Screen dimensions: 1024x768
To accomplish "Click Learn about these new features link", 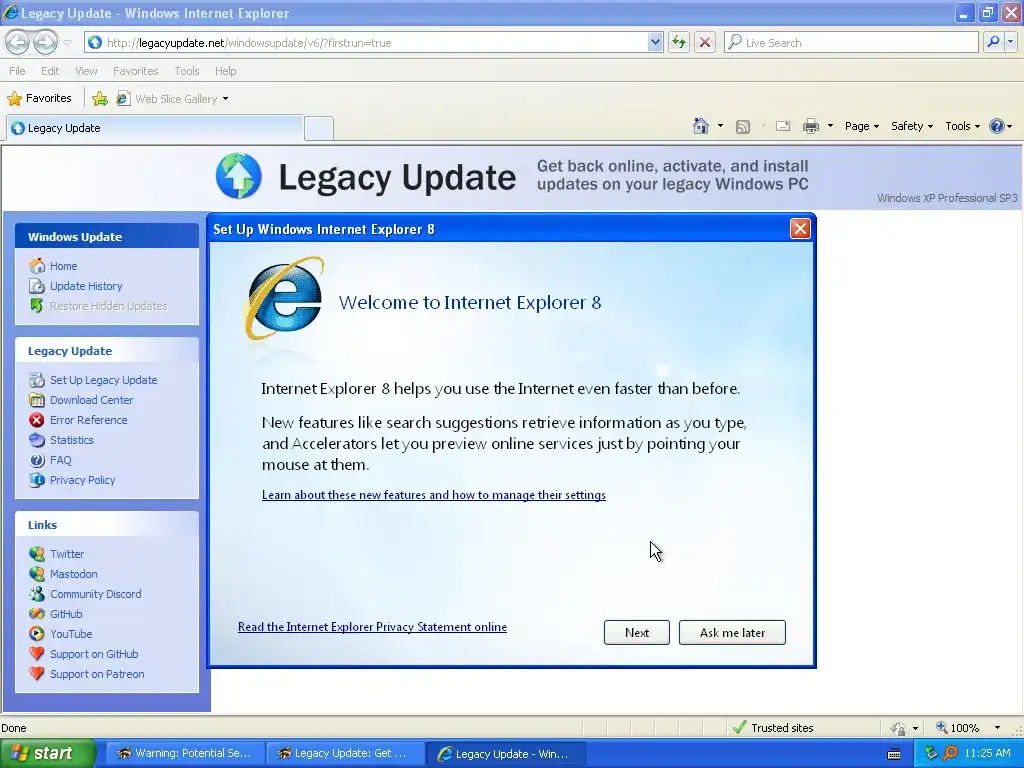I will [x=434, y=495].
